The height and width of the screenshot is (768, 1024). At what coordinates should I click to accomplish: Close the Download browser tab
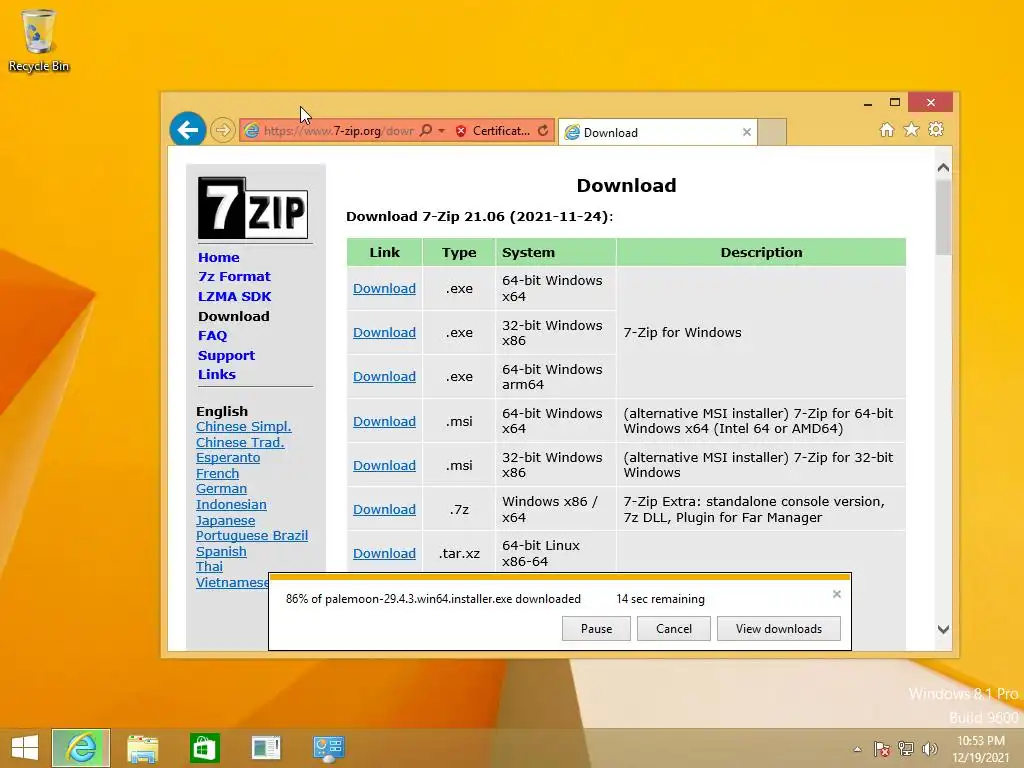tap(746, 132)
